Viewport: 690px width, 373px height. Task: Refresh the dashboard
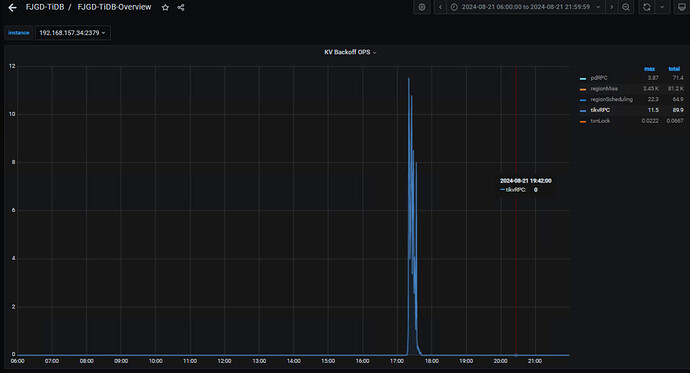pos(646,7)
